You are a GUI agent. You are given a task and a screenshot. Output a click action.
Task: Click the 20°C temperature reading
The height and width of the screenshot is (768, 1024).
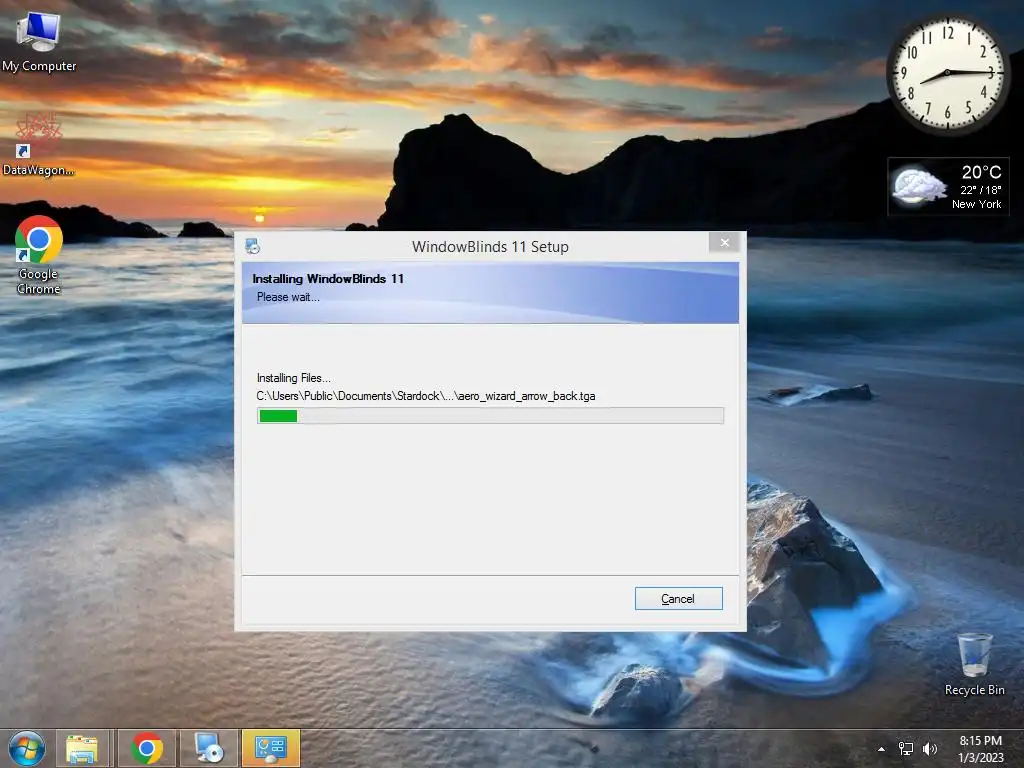pos(981,172)
